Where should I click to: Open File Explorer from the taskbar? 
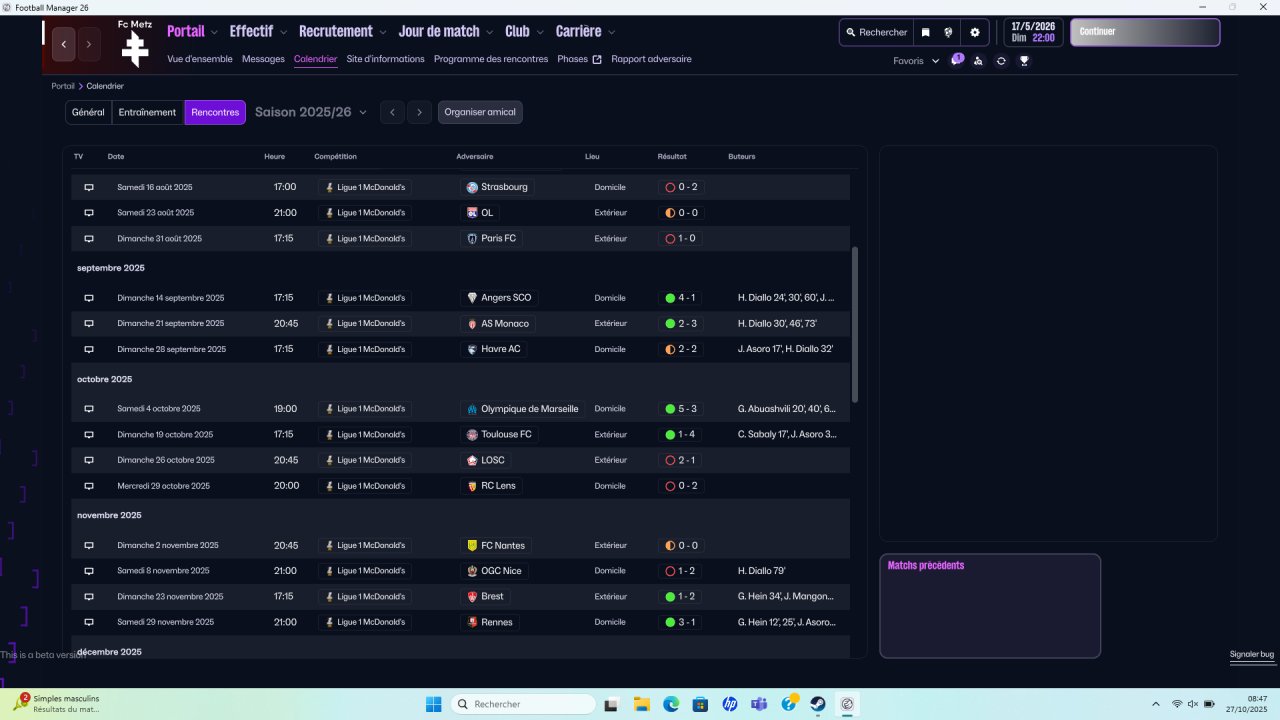point(641,704)
